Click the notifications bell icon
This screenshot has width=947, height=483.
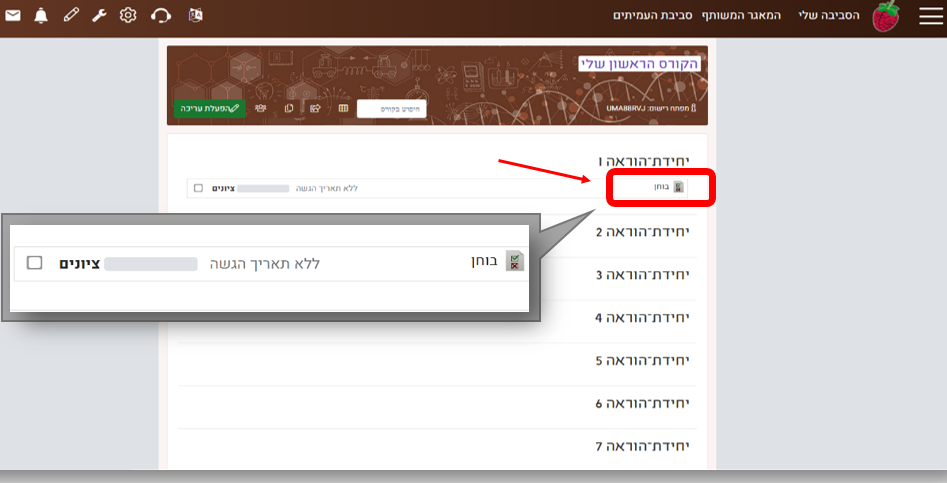pos(41,15)
